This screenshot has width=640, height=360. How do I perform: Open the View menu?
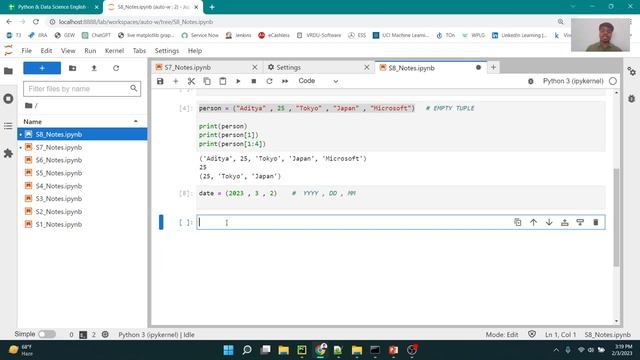point(68,51)
